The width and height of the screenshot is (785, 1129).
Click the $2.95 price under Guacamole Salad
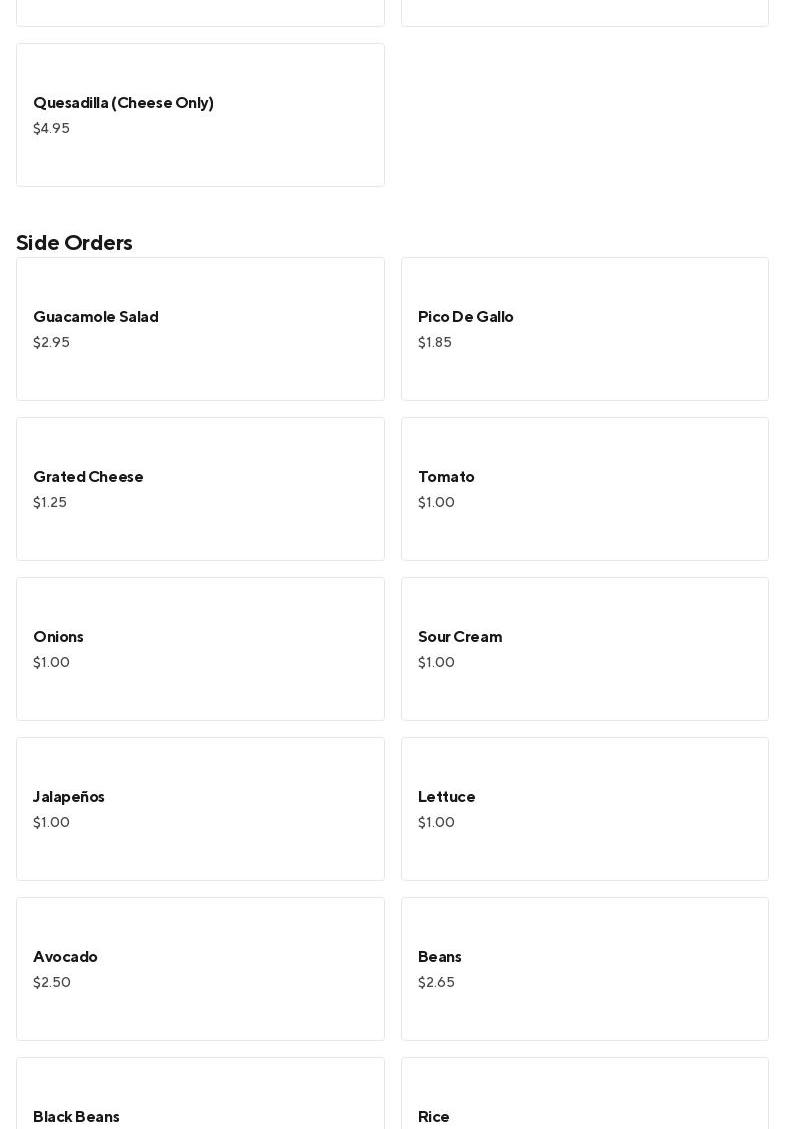[51, 343]
